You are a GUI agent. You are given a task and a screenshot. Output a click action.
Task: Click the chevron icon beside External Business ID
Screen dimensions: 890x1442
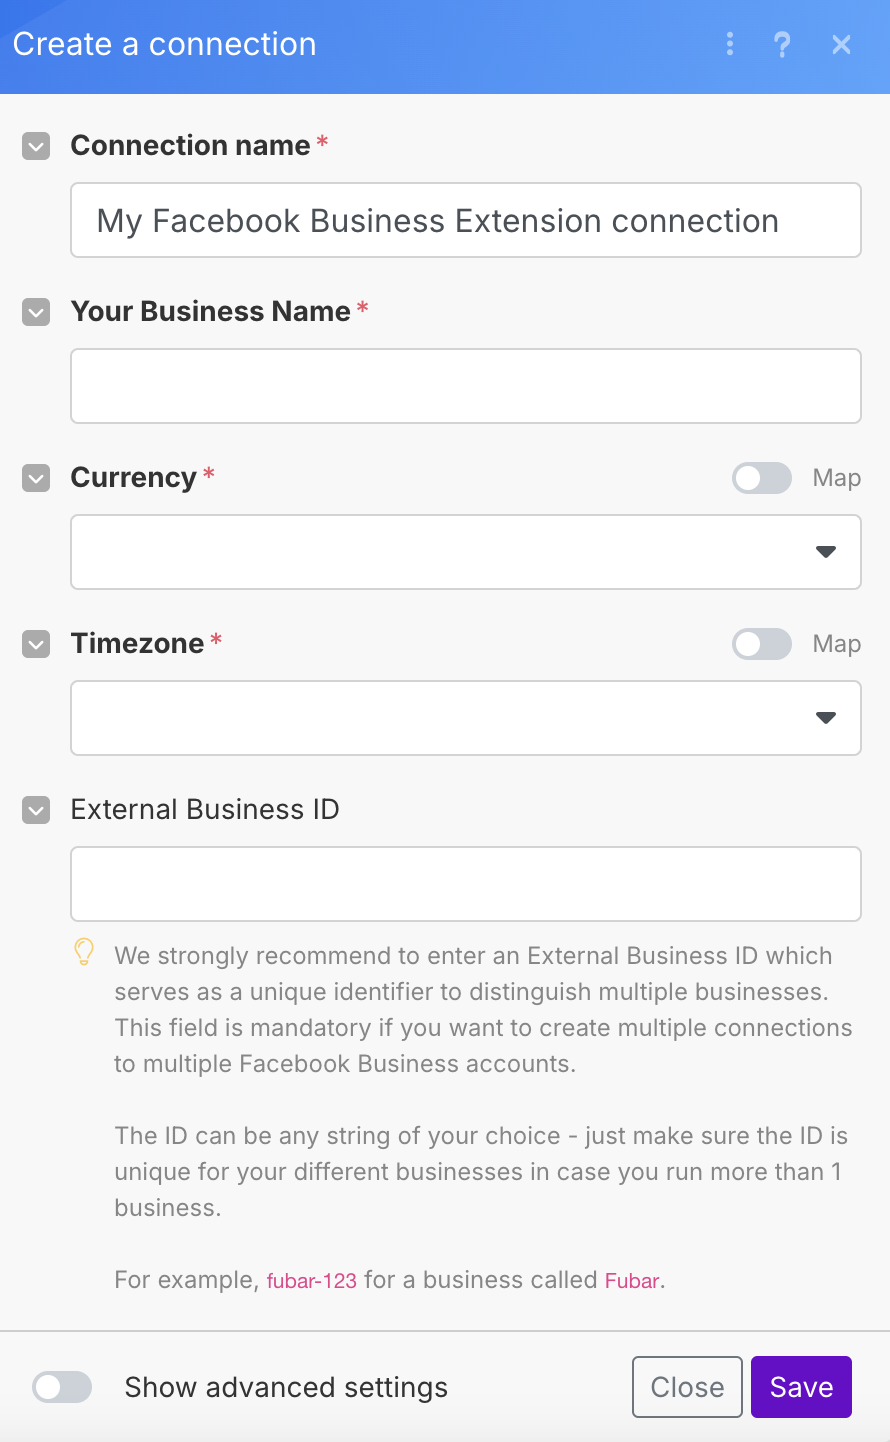[x=36, y=810]
